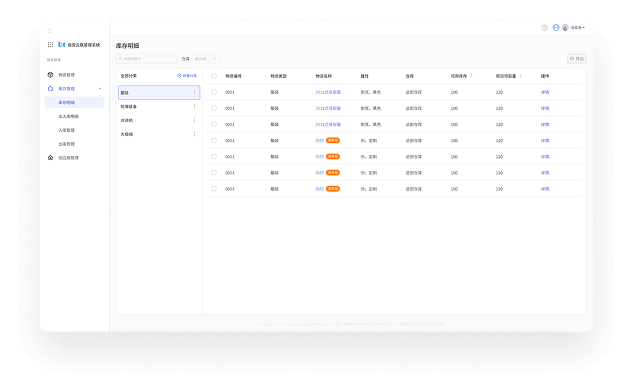This screenshot has width=633, height=392.
Task: Open the 仓库 warehouse dropdown
Action: click(x=206, y=59)
